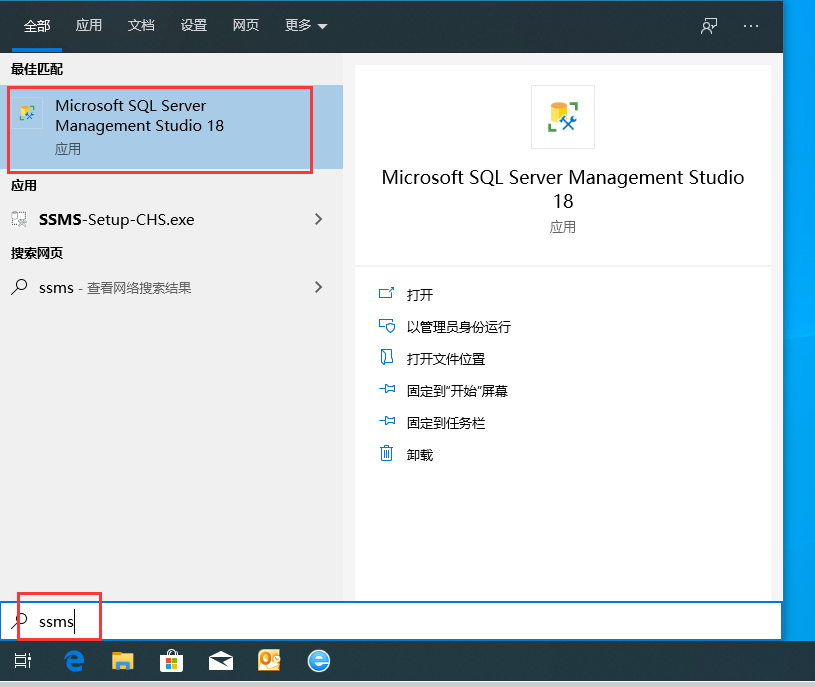Click the Task View taskbar button

(23, 660)
